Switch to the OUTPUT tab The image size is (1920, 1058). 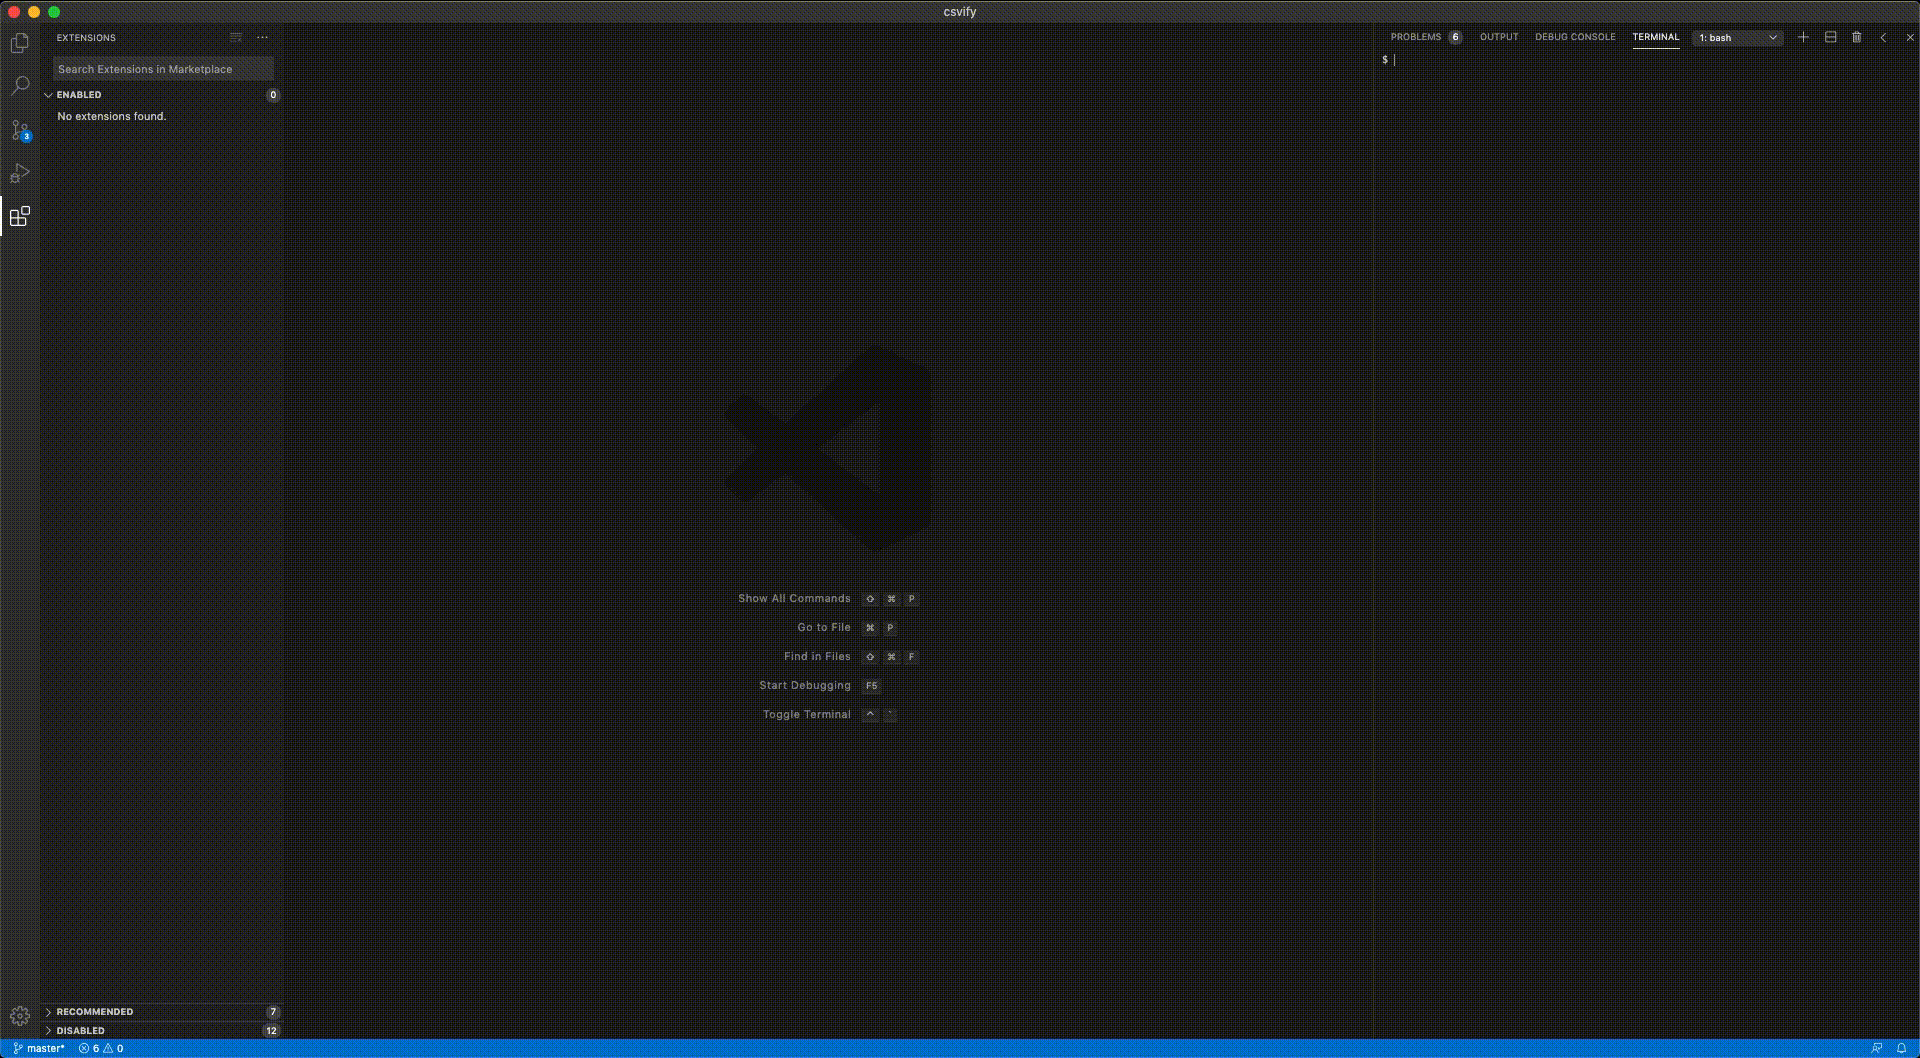pos(1498,36)
